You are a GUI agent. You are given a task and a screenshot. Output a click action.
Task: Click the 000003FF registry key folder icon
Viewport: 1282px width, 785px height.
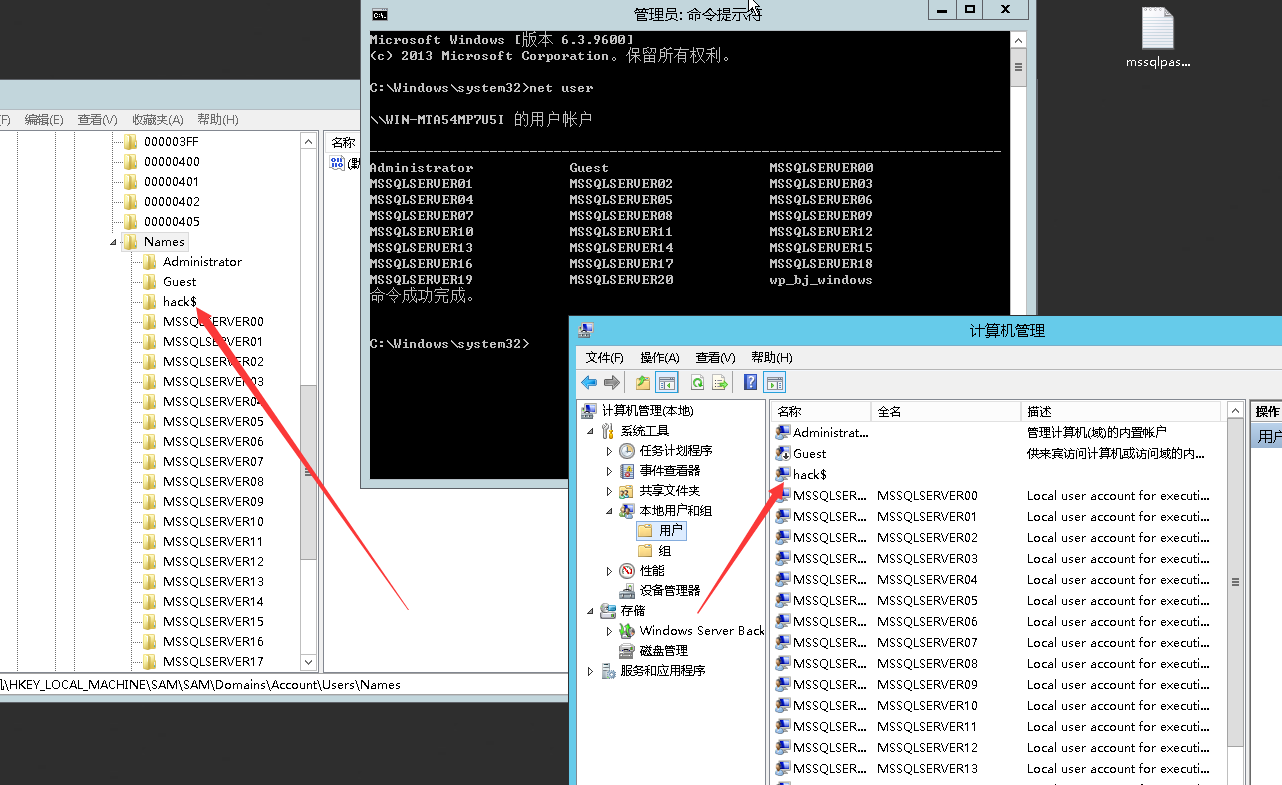coord(130,141)
